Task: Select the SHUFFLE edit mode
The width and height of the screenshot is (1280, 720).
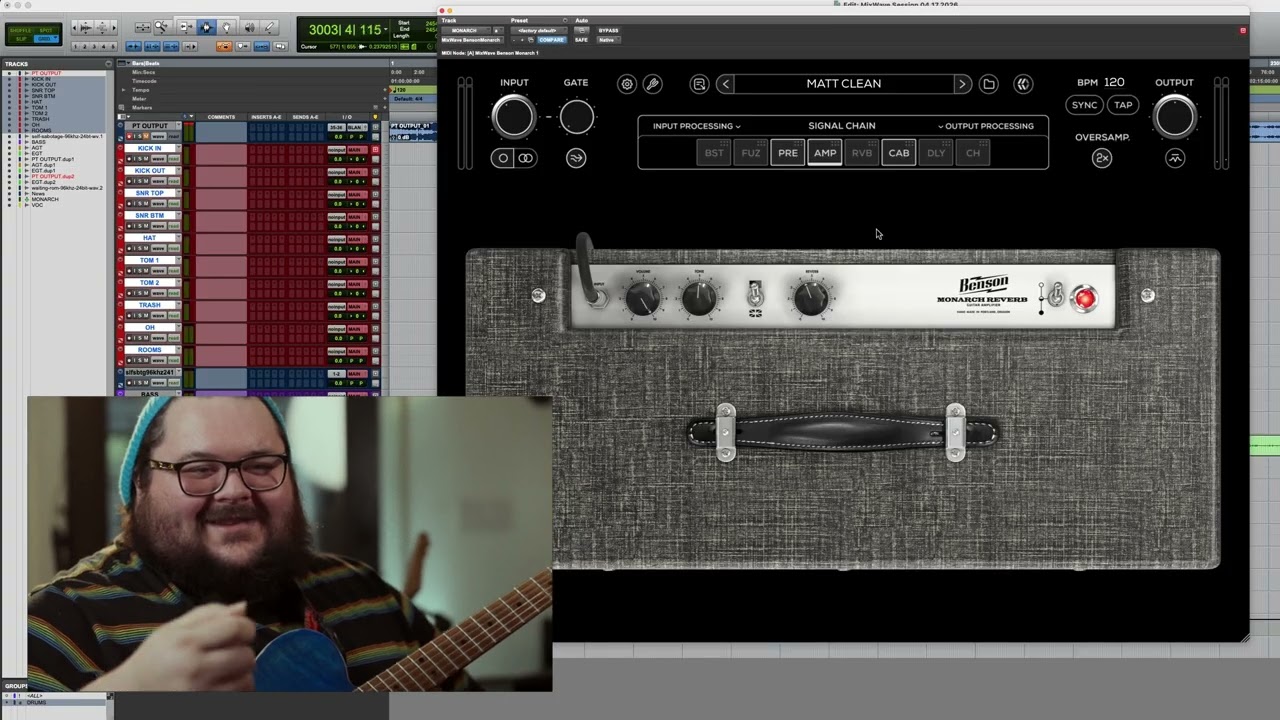Action: pos(21,30)
